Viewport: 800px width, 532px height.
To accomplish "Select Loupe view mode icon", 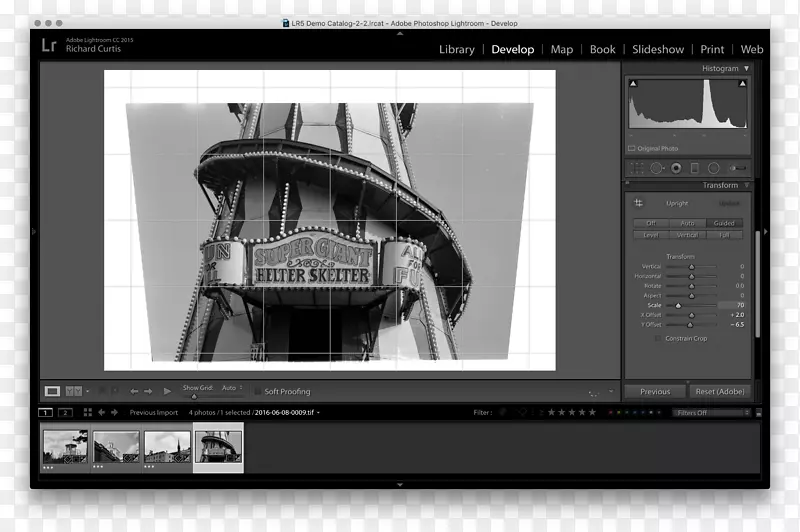I will [x=52, y=391].
